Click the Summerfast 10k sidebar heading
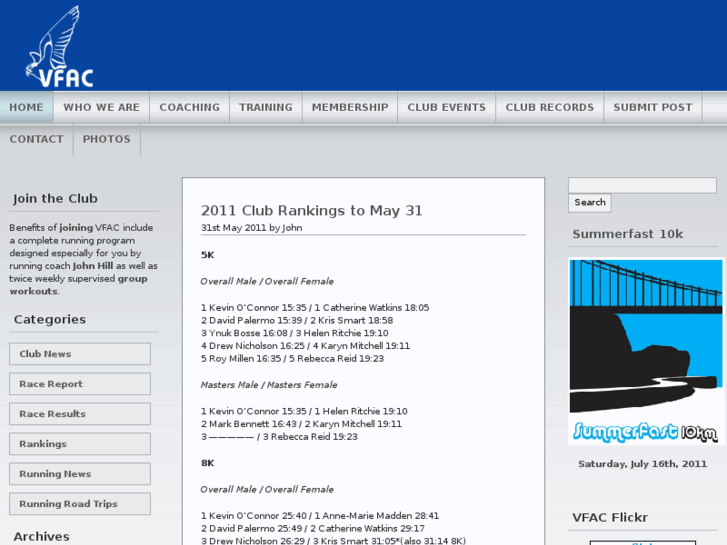727x545 pixels. [627, 234]
